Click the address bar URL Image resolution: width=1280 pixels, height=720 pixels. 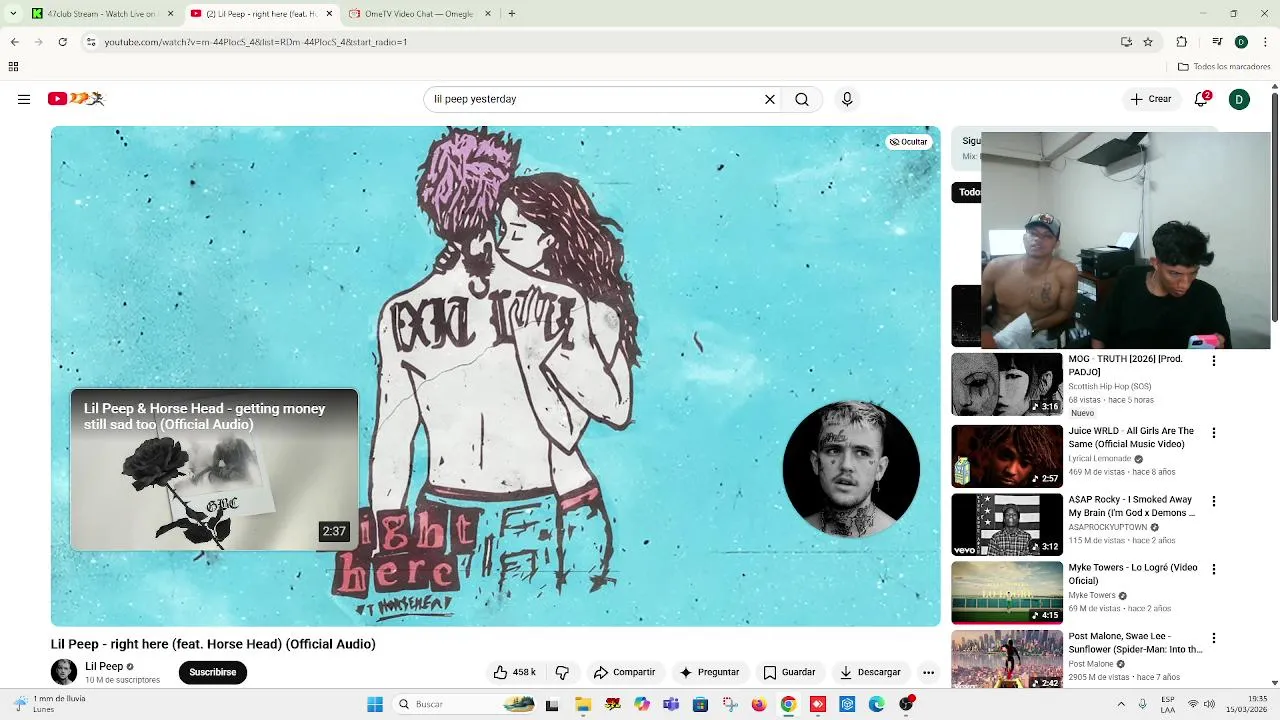255,42
